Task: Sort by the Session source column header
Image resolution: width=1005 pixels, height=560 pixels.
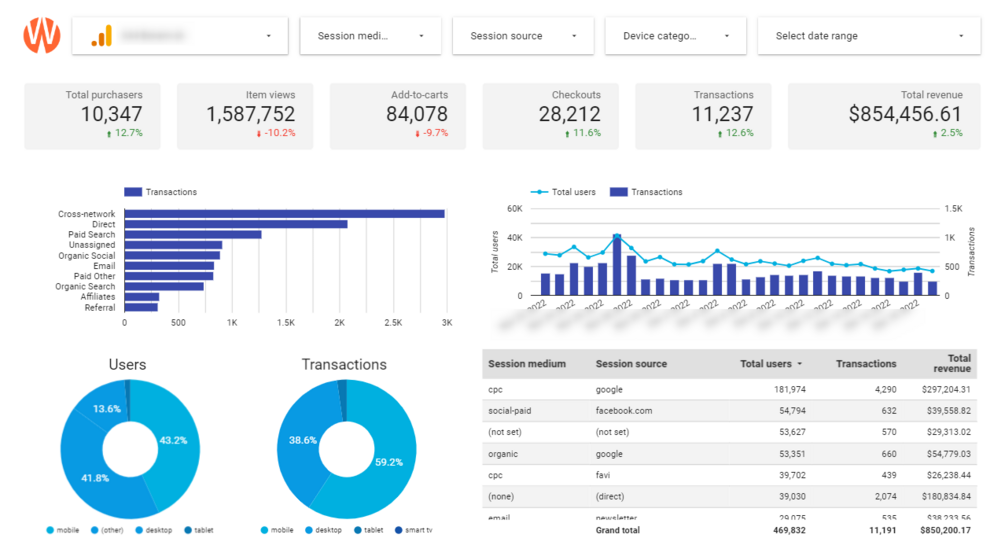Action: [x=631, y=363]
